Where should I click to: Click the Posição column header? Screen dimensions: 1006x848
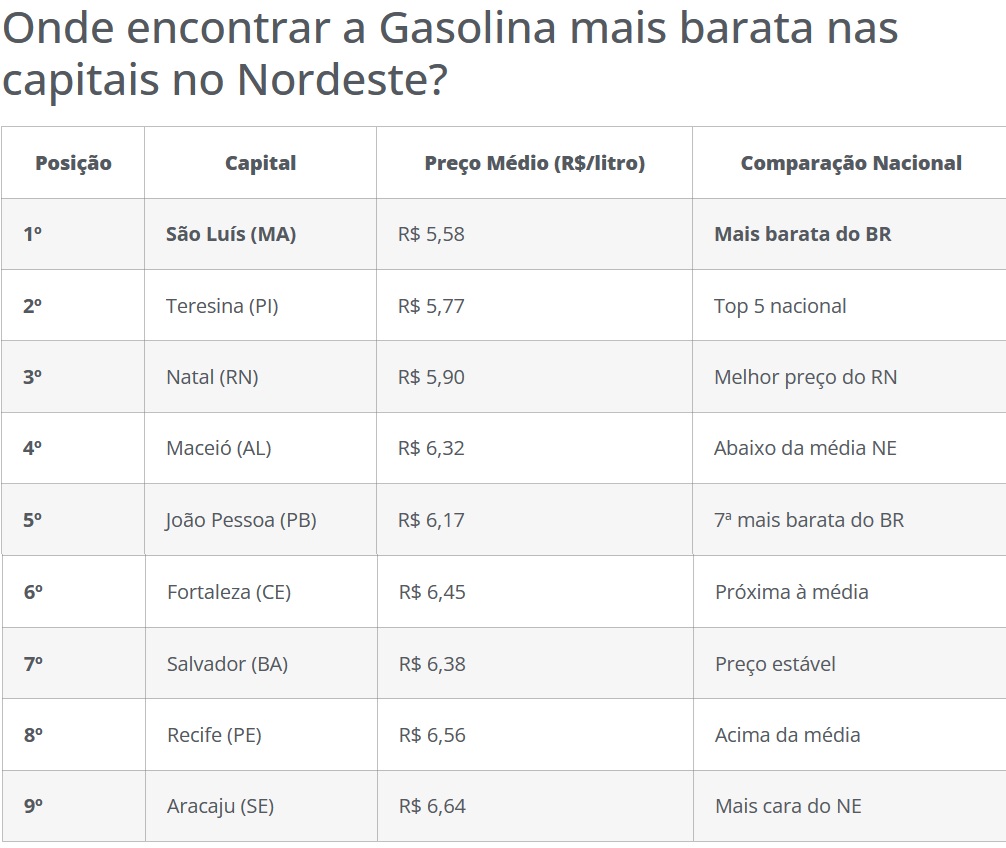point(73,163)
